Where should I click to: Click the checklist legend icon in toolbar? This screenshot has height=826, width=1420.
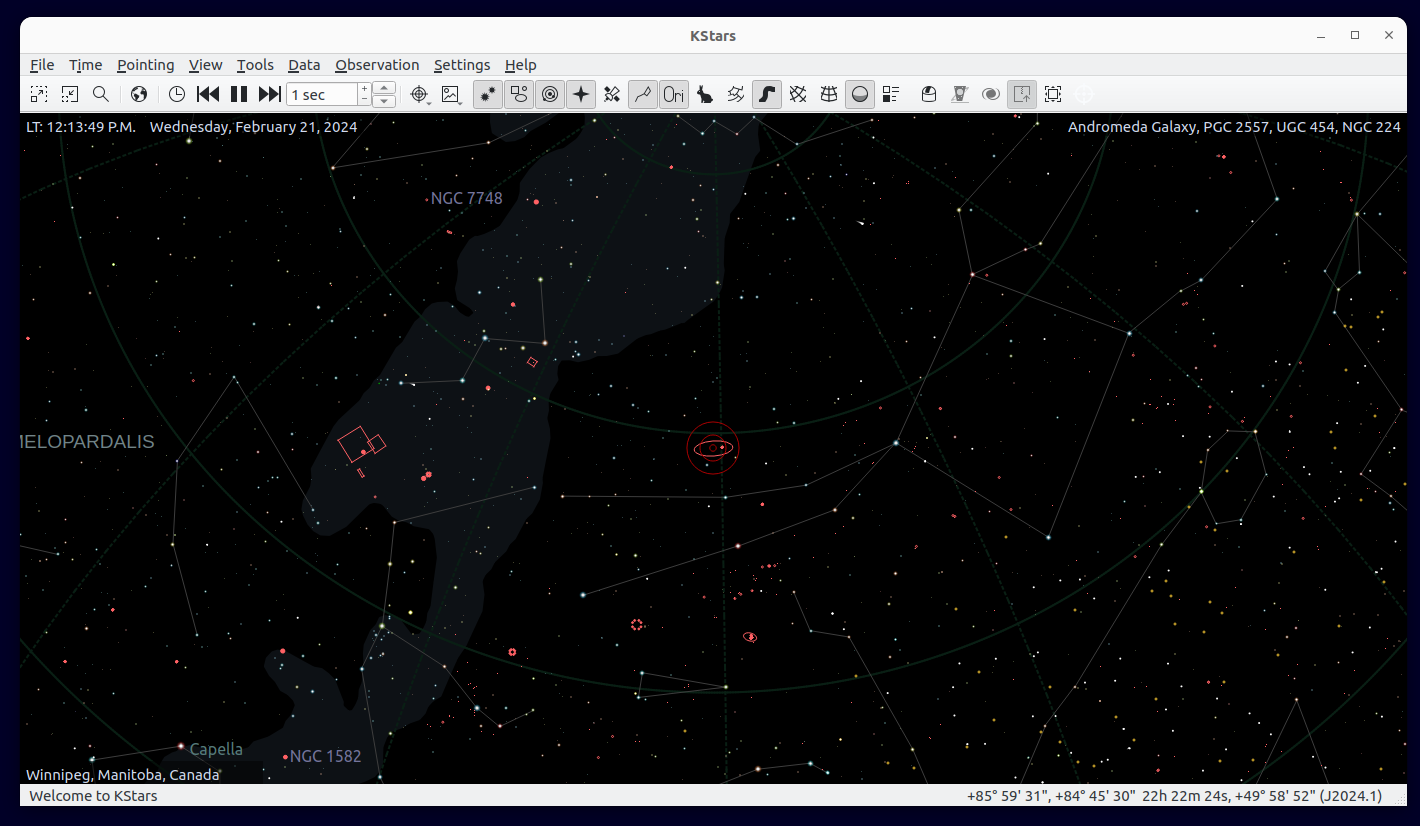[x=891, y=94]
